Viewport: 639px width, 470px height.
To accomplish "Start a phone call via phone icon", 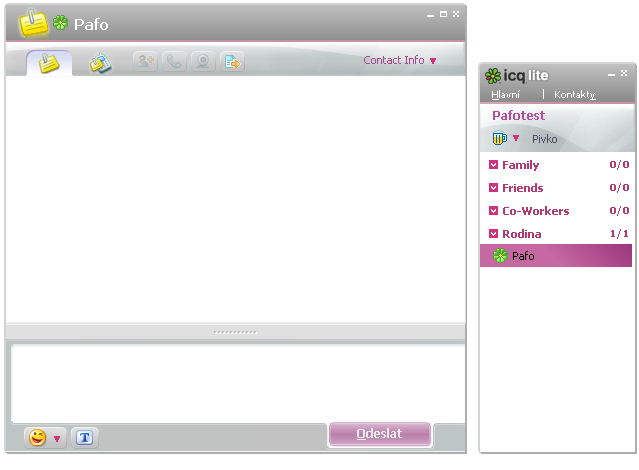I will pos(174,62).
